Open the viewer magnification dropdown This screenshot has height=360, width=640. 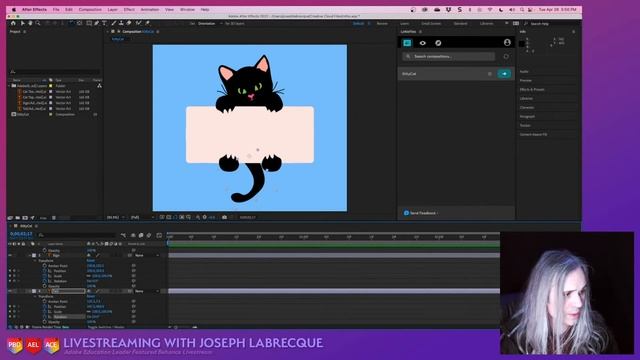pyautogui.click(x=116, y=217)
